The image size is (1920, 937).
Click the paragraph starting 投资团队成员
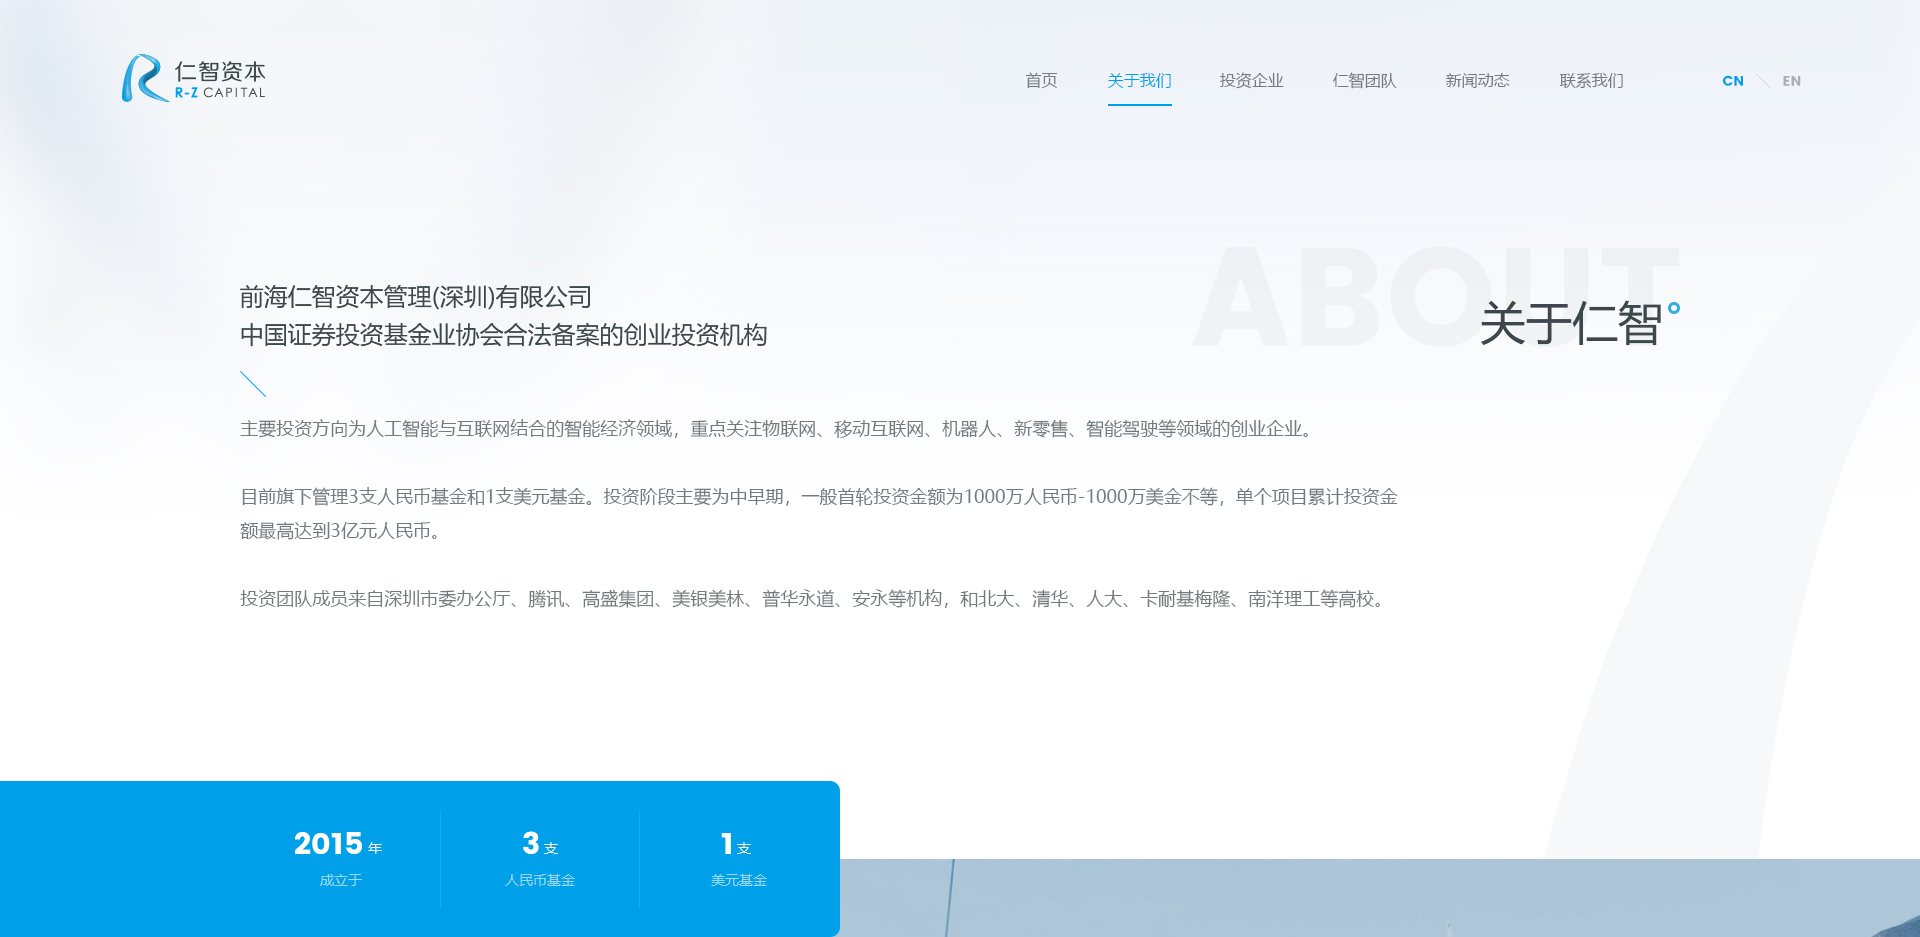pos(816,599)
